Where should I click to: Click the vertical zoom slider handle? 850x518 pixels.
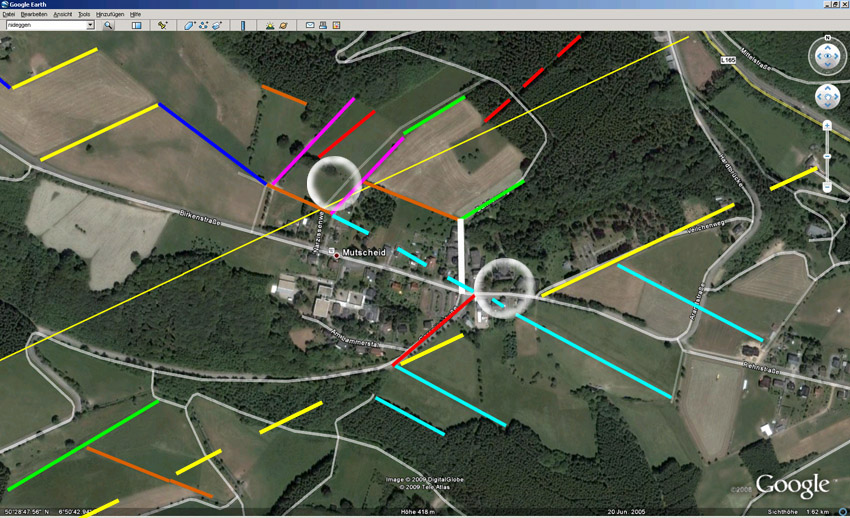(x=827, y=156)
